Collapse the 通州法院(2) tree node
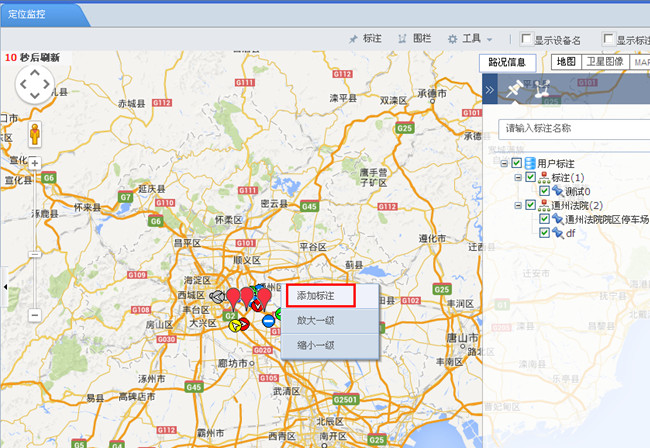Screen dimensions: 650x448 click(517, 205)
